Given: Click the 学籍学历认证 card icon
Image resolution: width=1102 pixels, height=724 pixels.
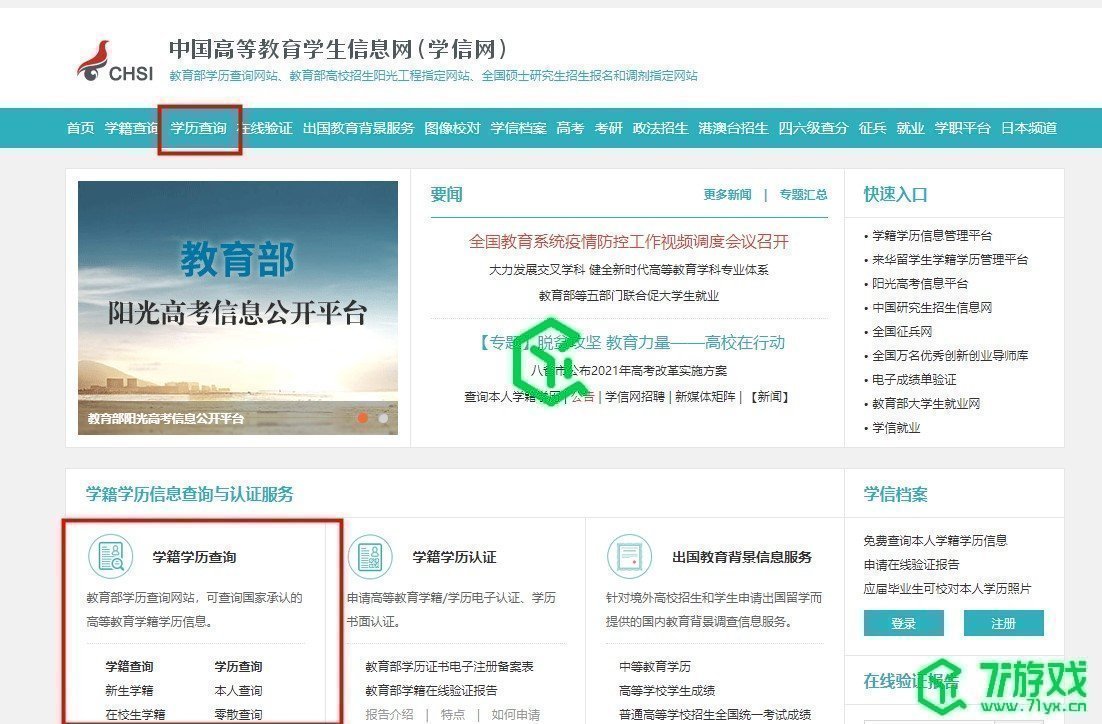Looking at the screenshot, I should pos(370,556).
